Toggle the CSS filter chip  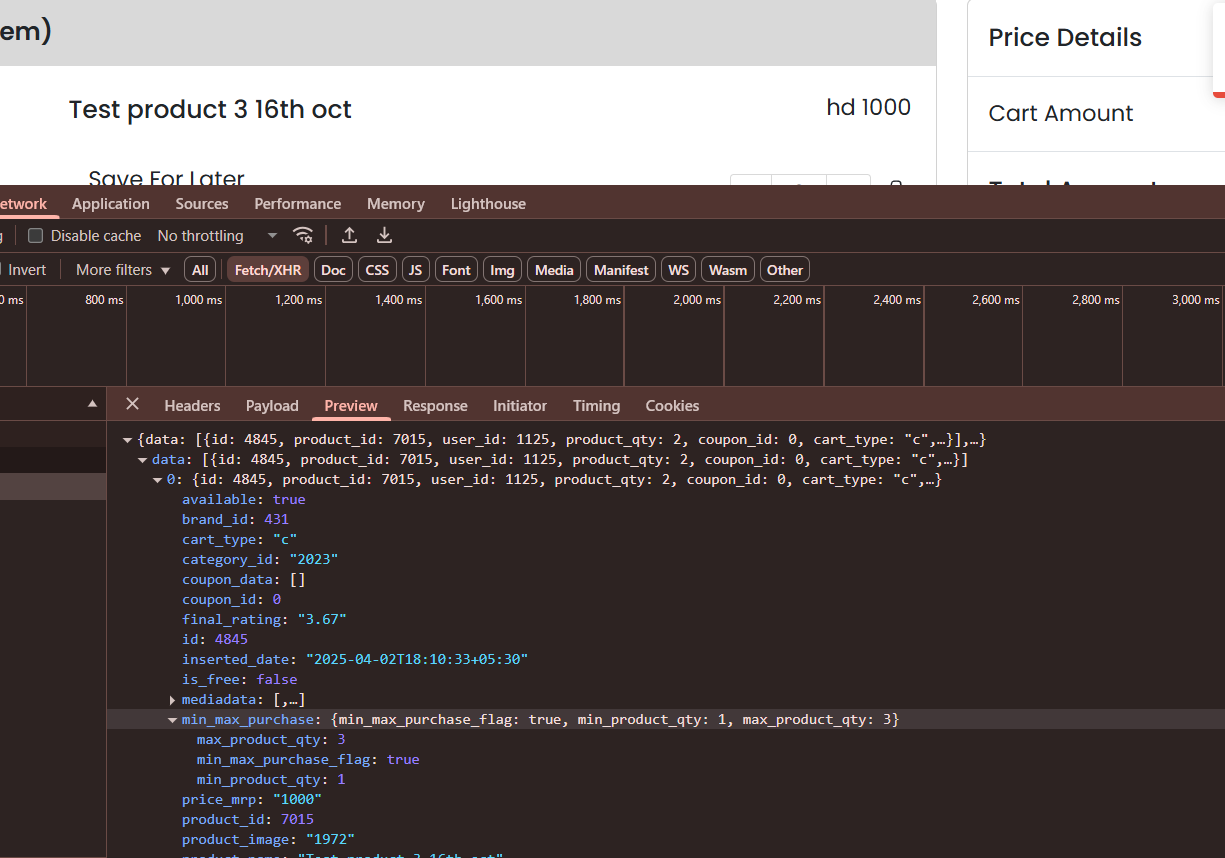click(377, 270)
